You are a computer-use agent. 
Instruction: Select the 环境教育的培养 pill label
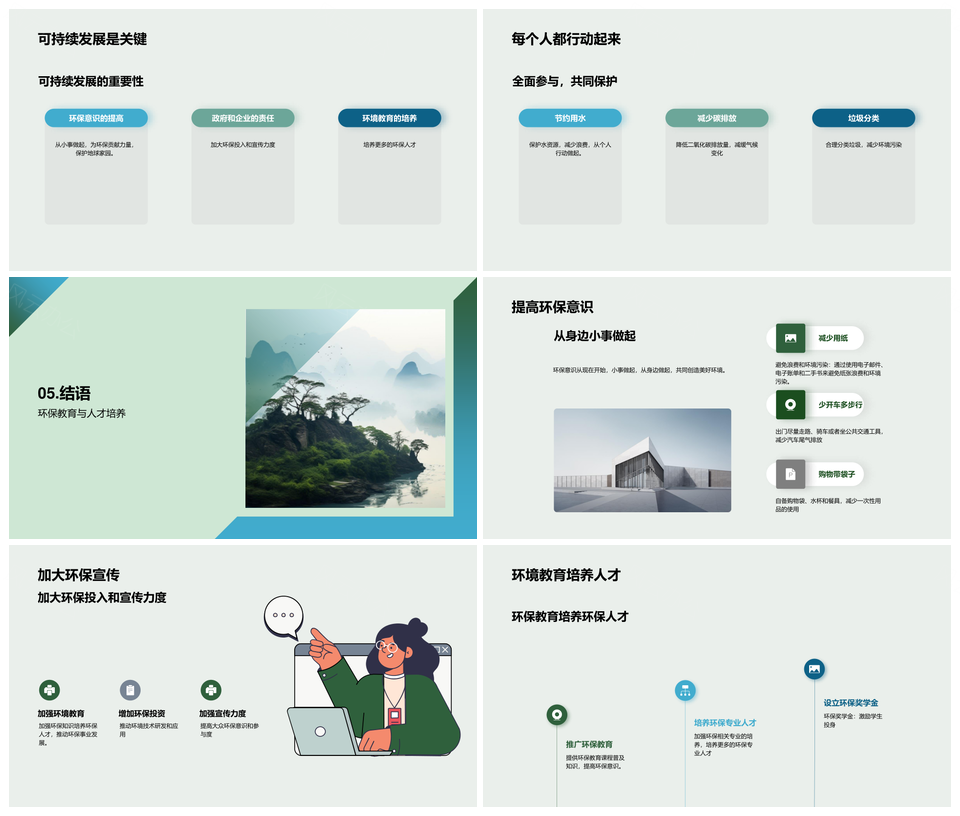point(389,118)
